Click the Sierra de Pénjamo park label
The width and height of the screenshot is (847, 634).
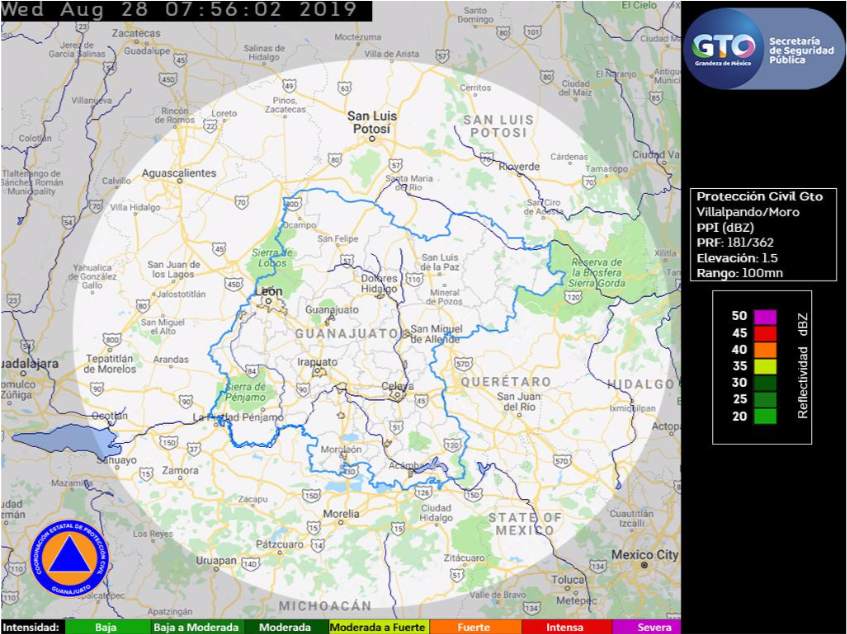(245, 392)
